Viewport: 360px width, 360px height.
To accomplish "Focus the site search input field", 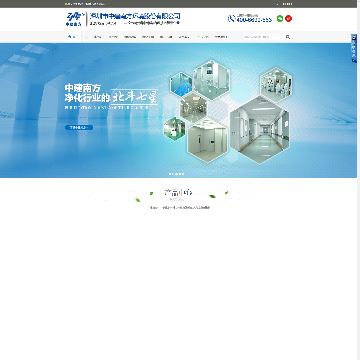I will click(x=263, y=37).
